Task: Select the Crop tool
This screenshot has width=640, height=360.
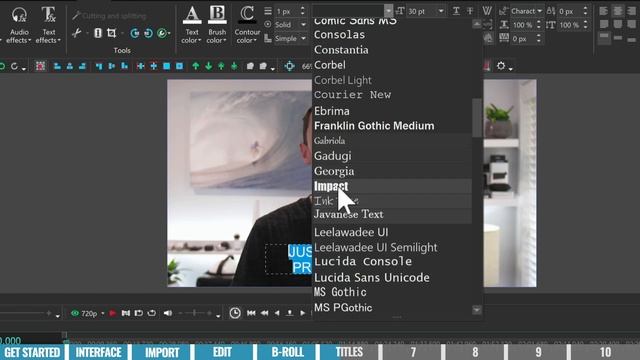Action: tap(111, 33)
